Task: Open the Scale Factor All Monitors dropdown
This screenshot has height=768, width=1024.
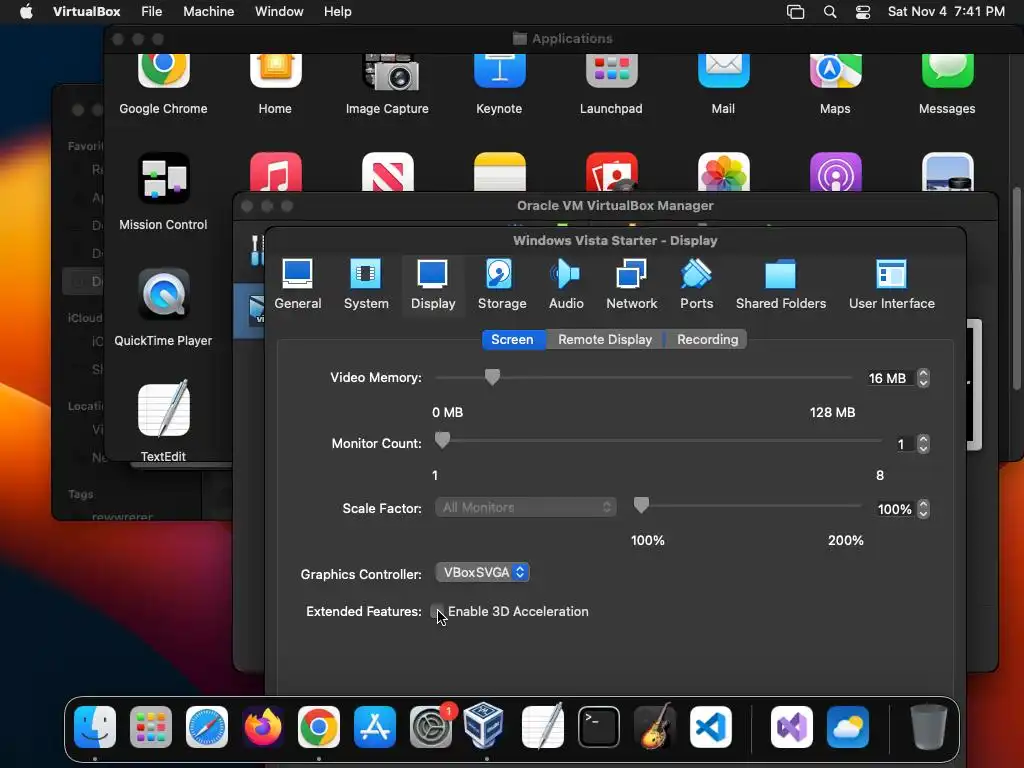Action: [526, 507]
